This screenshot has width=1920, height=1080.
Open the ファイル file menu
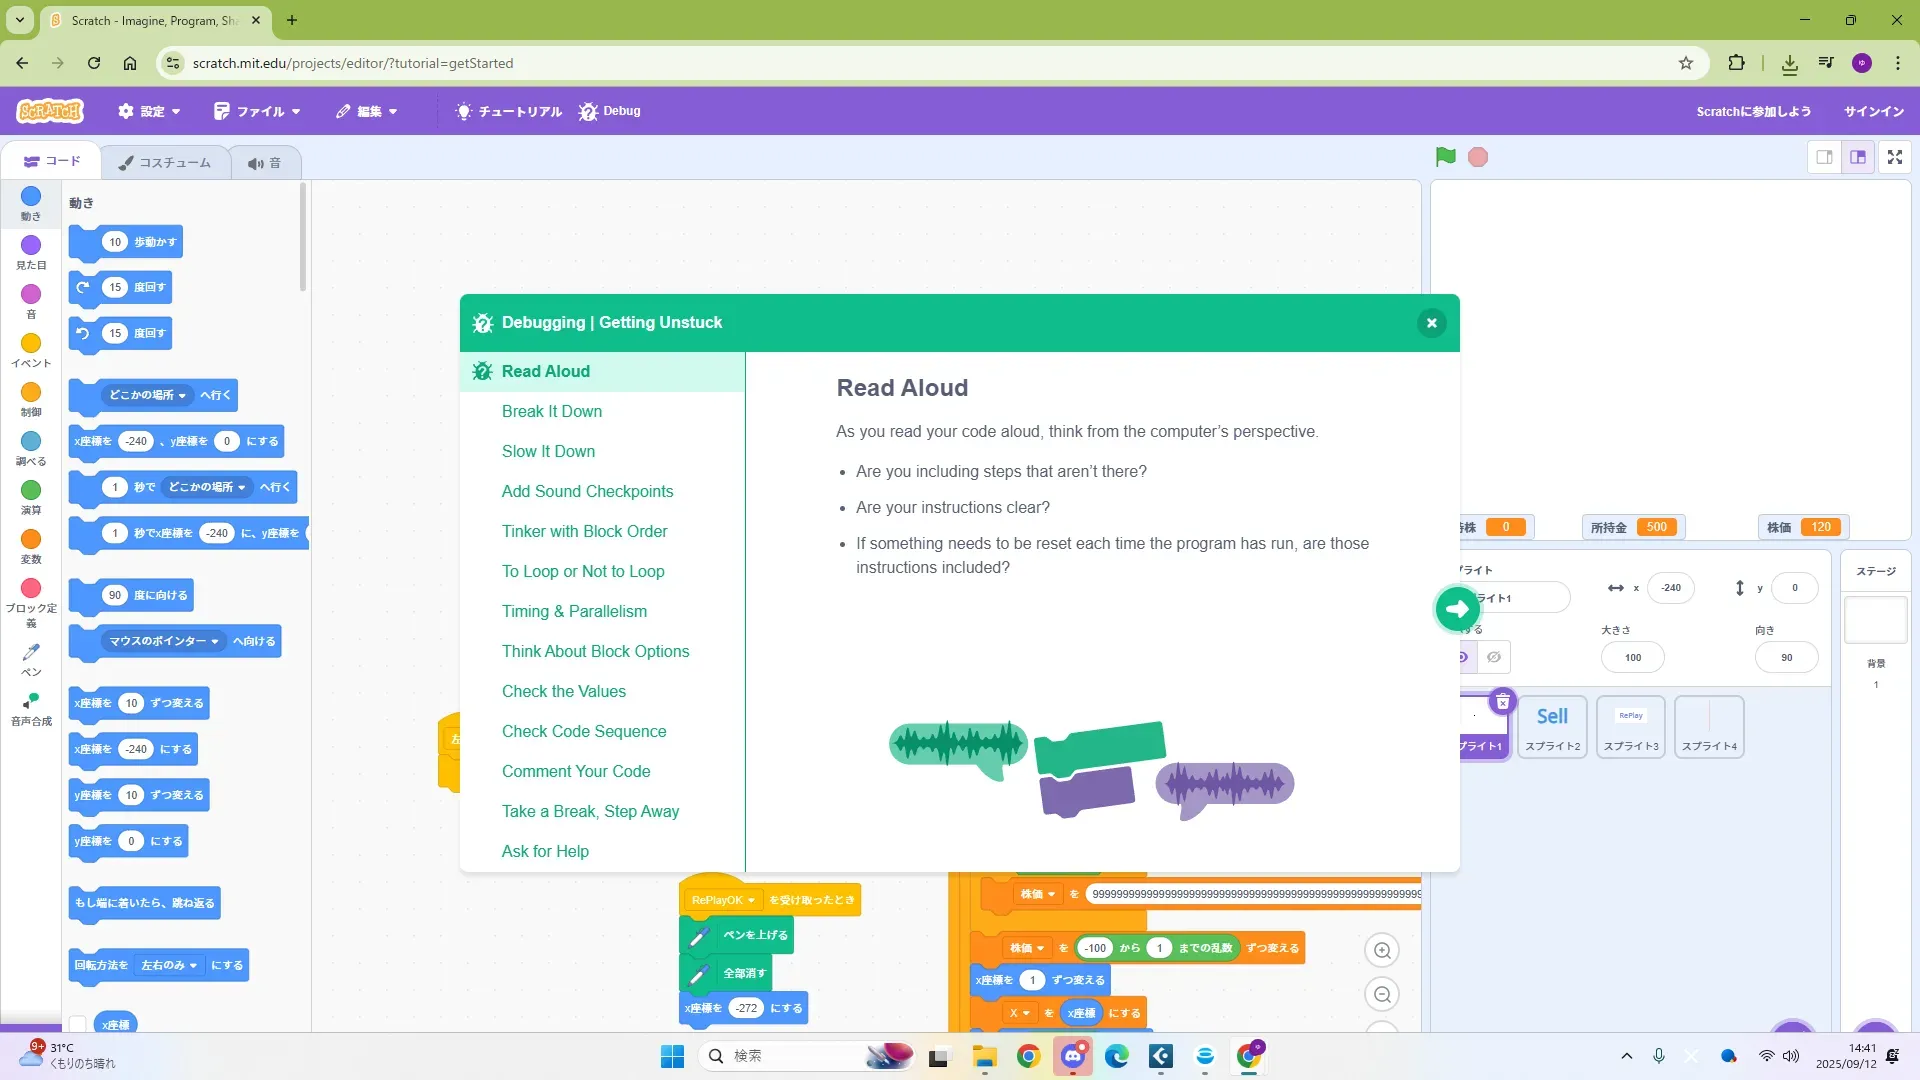(257, 111)
